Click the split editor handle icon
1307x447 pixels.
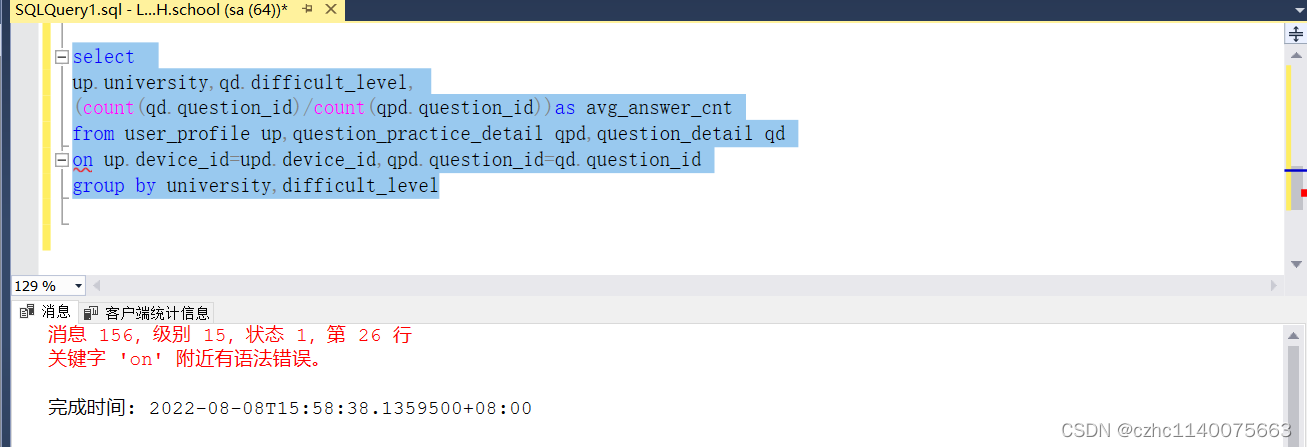[1295, 33]
